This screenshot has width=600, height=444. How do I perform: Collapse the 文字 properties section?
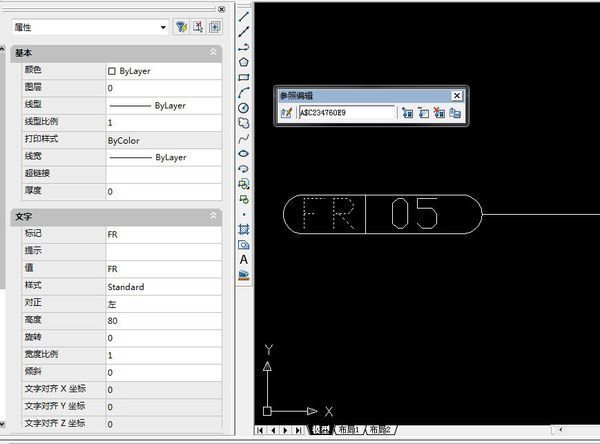tap(213, 216)
